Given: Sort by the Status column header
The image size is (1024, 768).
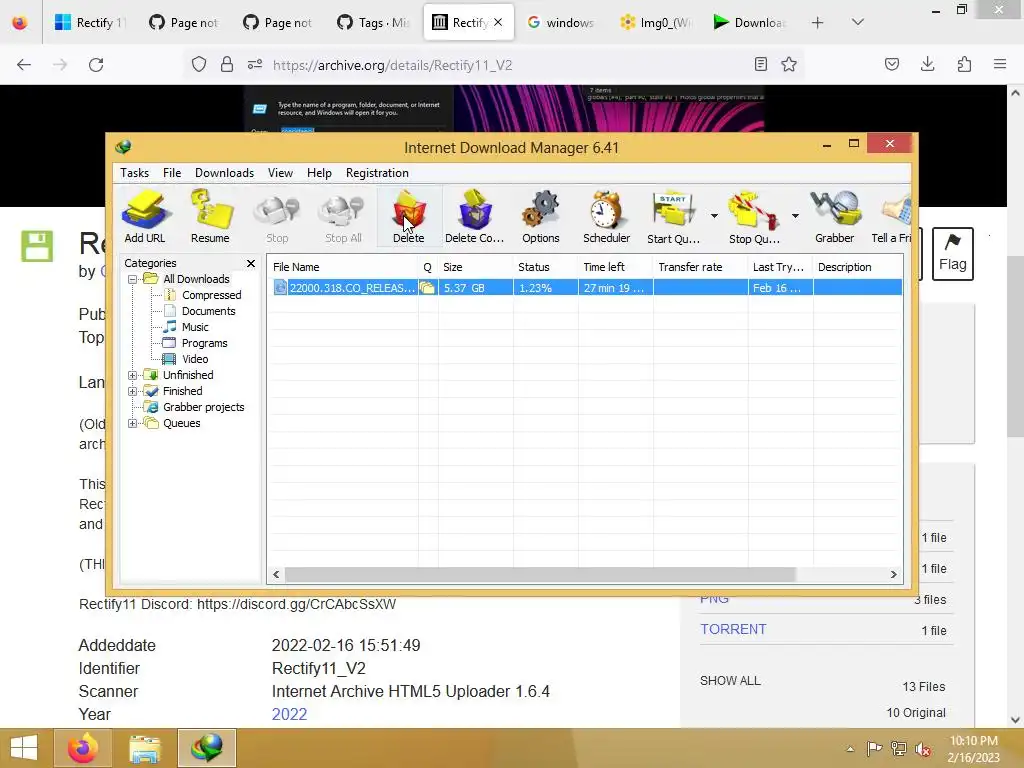Looking at the screenshot, I should tap(545, 267).
